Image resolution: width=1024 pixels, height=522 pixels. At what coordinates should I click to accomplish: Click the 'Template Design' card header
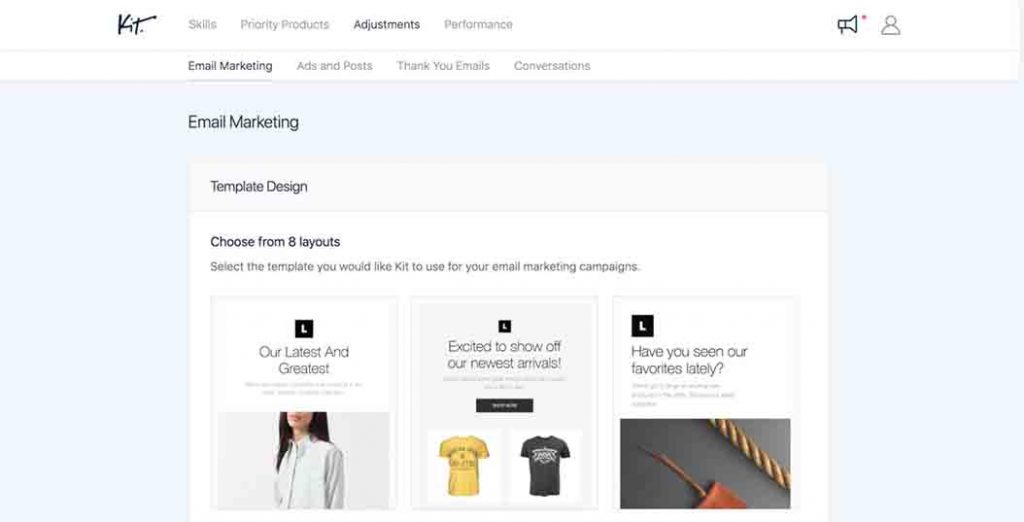pos(508,187)
